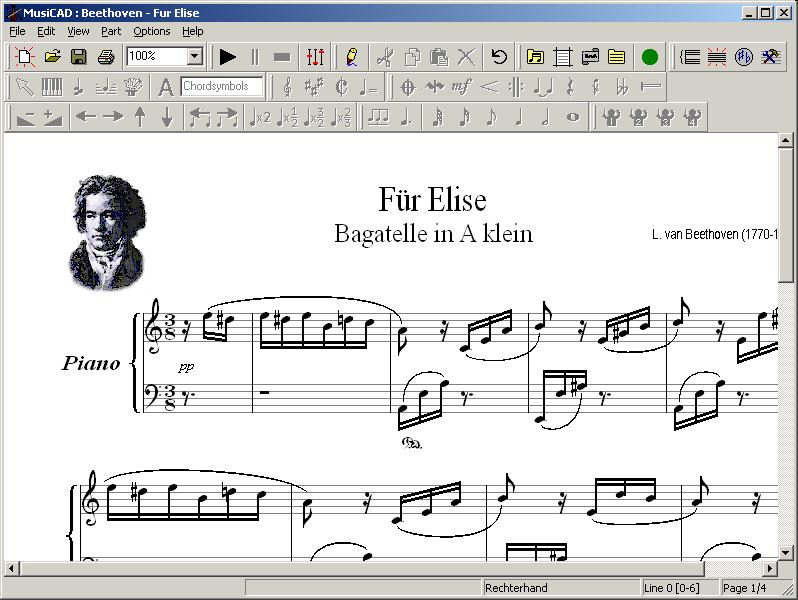Screen dimensions: 798x600
Task: Move selection right with the right arrow
Action: pyautogui.click(x=112, y=117)
